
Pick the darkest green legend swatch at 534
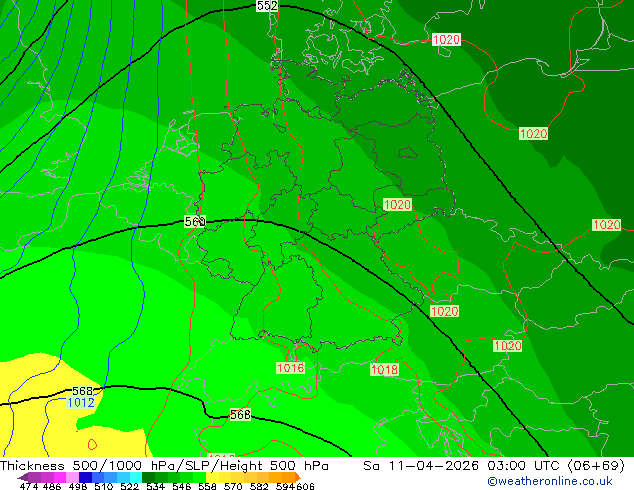(x=148, y=477)
